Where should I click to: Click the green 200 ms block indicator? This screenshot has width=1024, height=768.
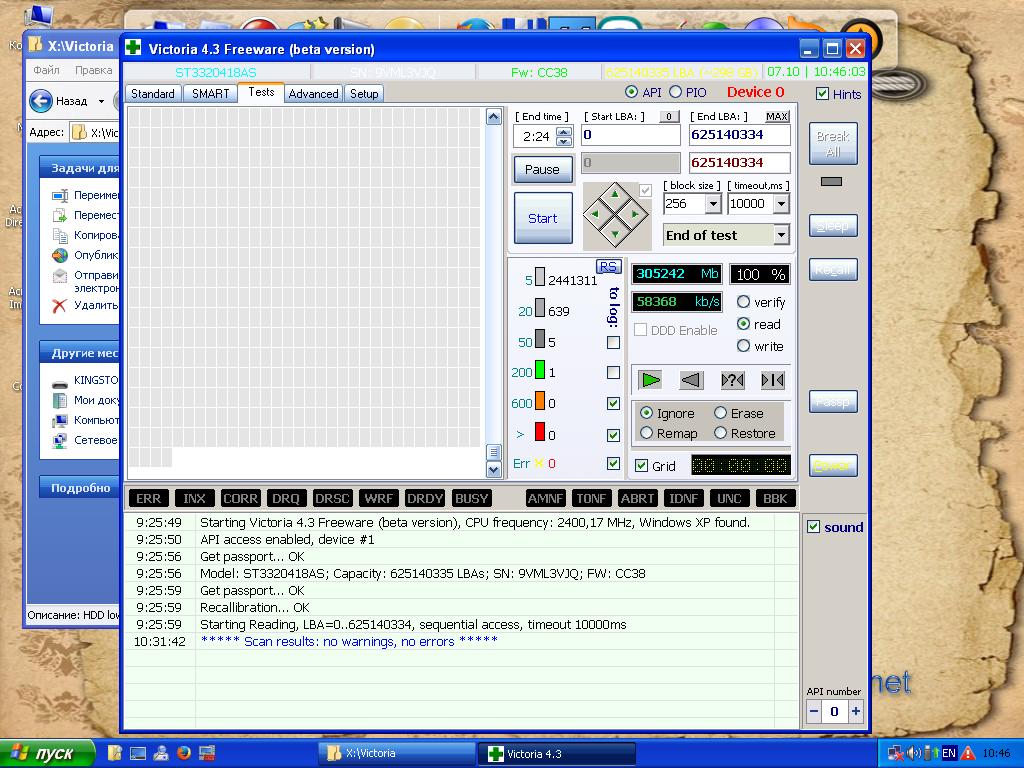[x=540, y=370]
